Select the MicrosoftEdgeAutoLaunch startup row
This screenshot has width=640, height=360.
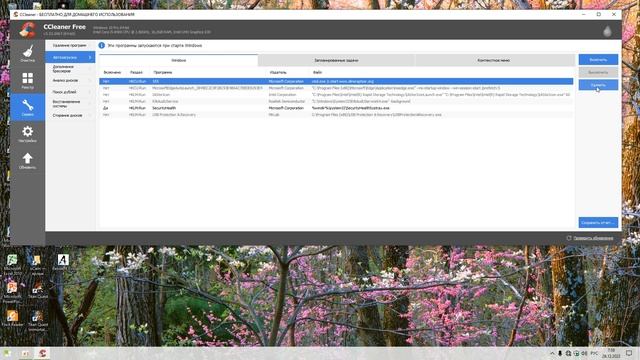(336, 88)
